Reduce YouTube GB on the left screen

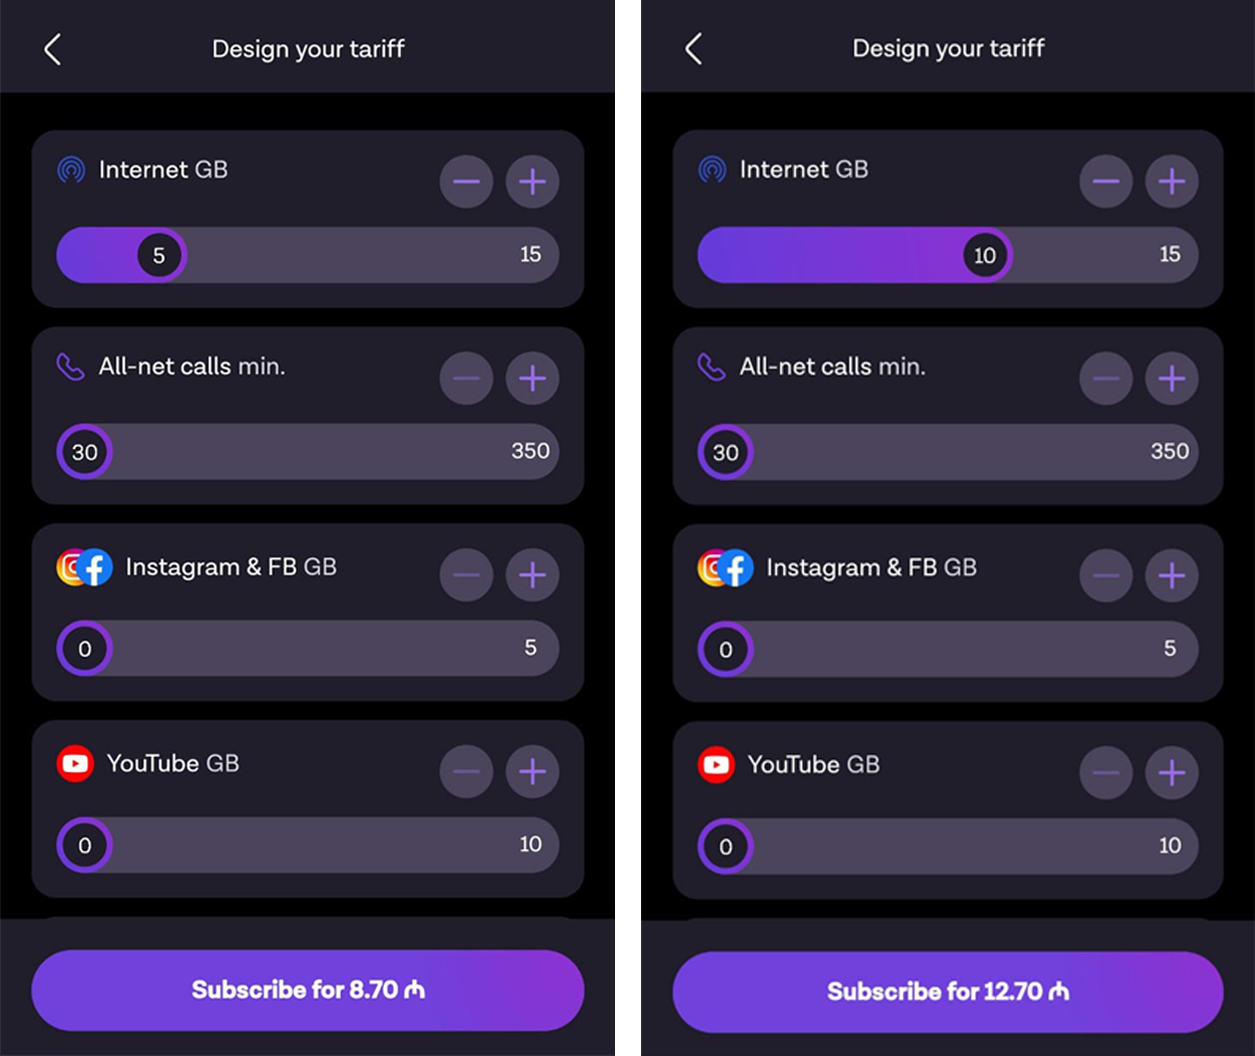(x=466, y=772)
